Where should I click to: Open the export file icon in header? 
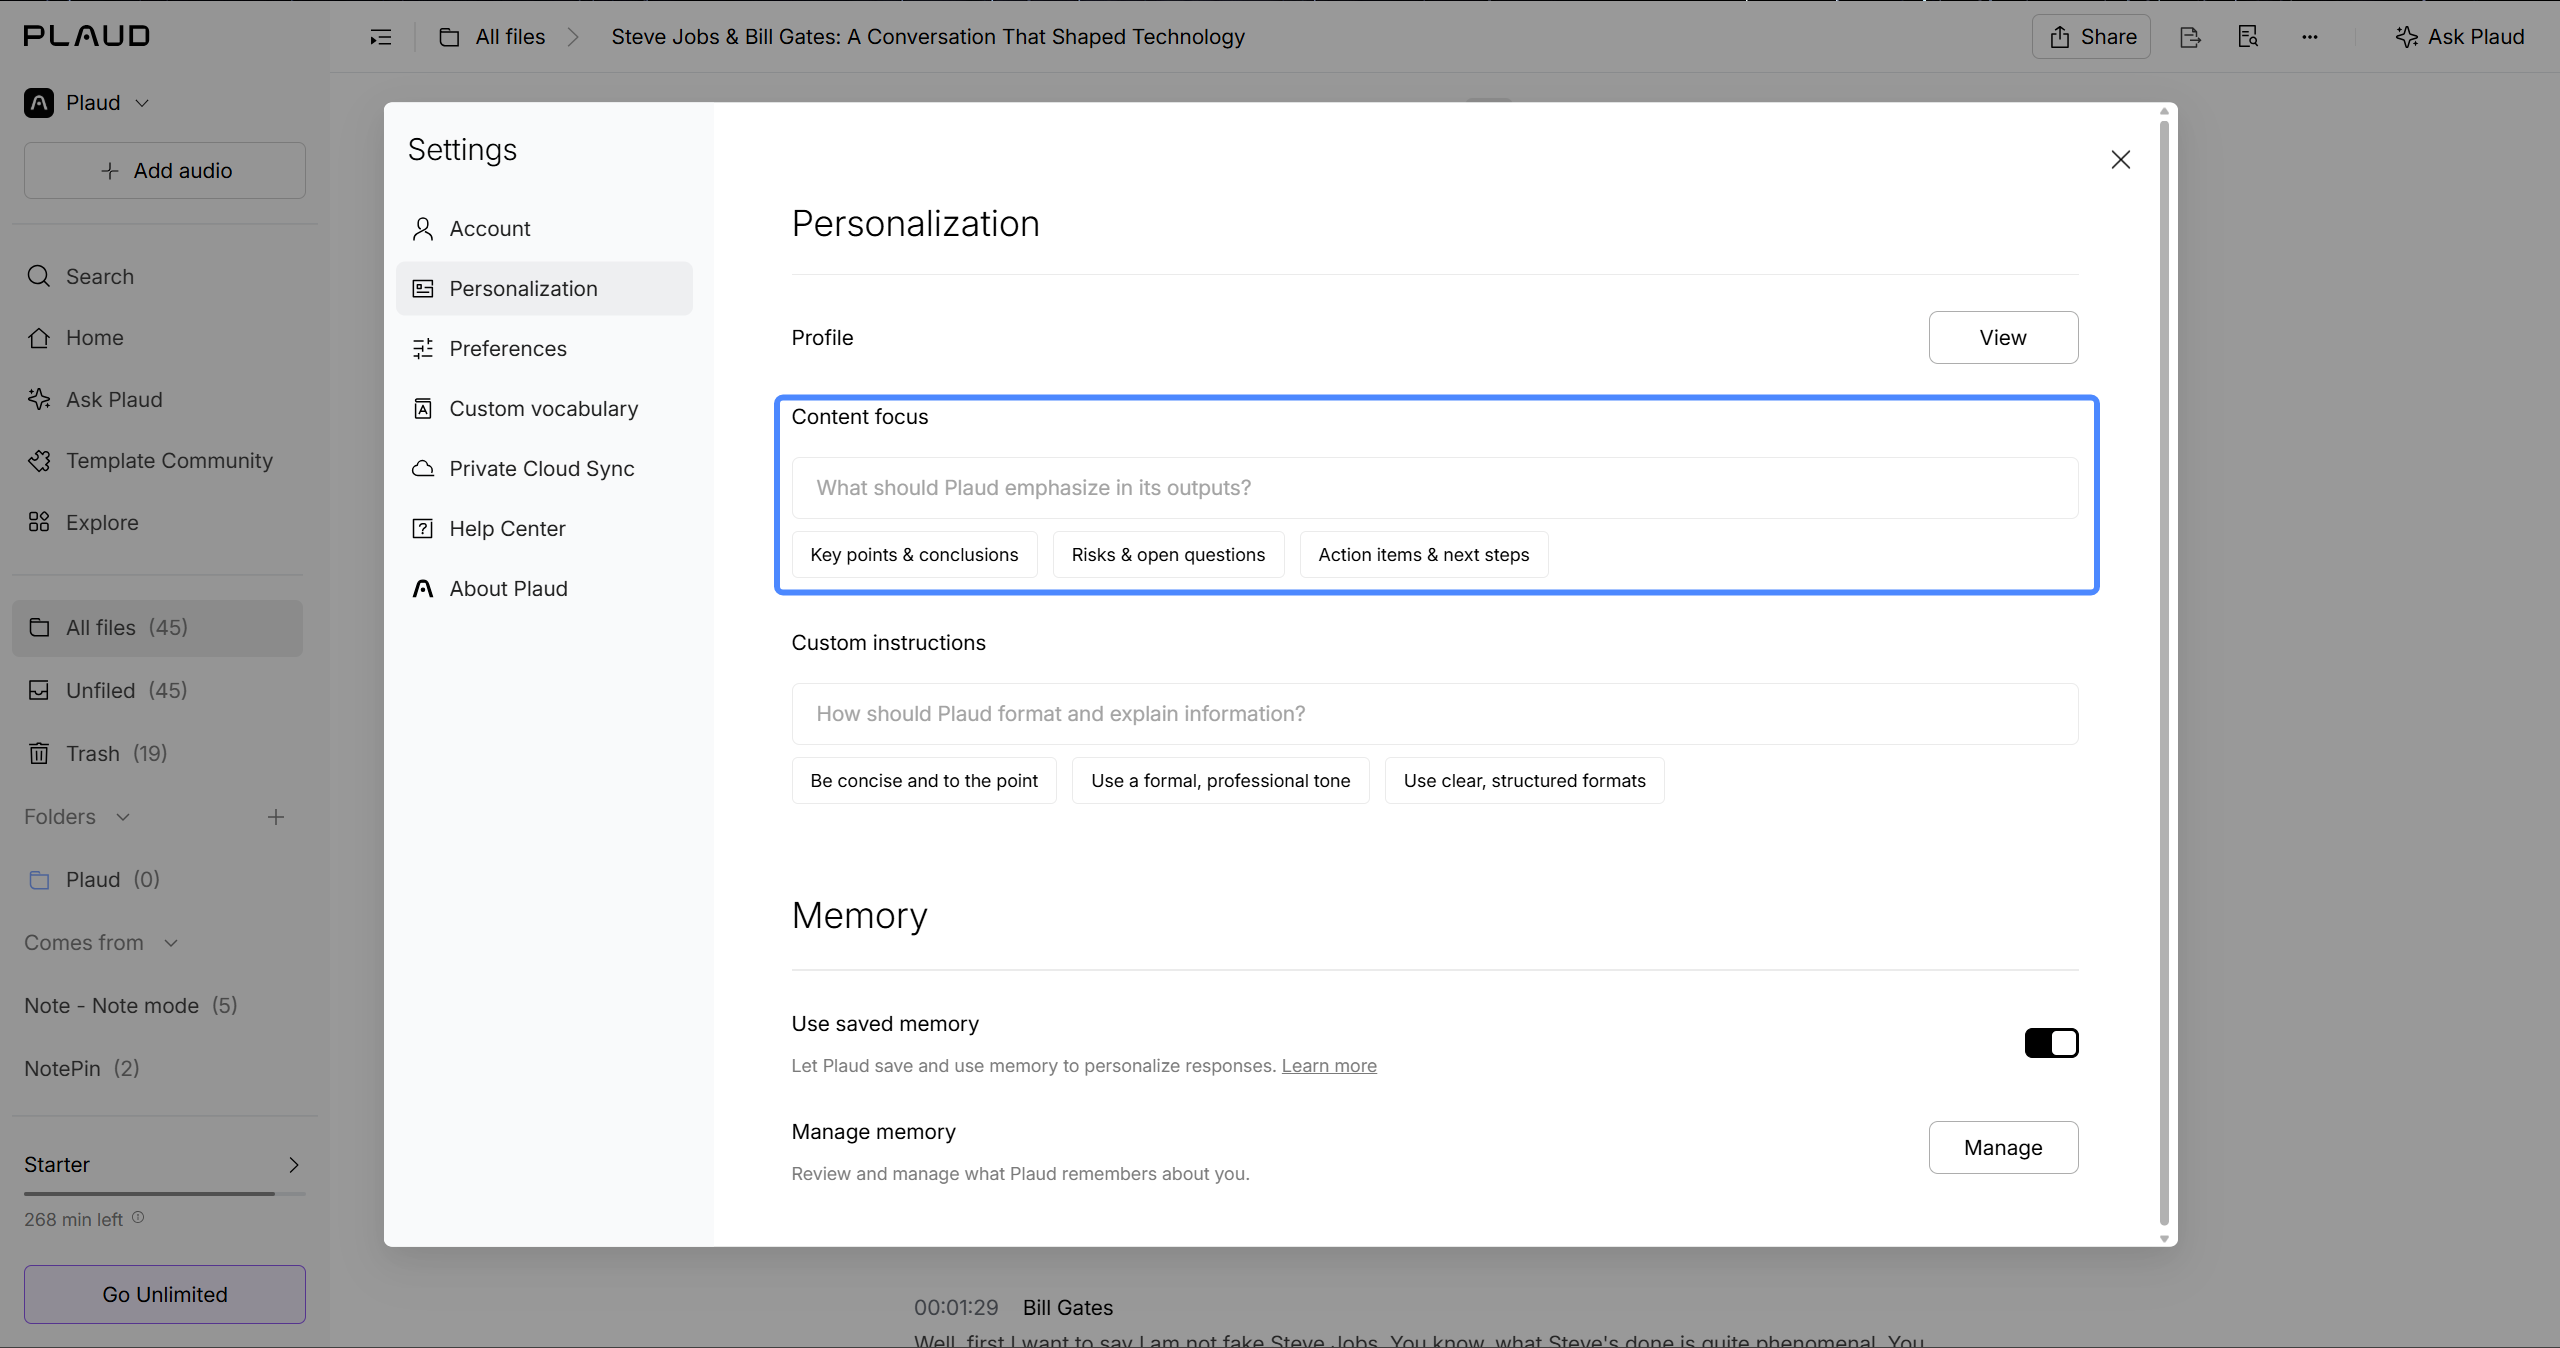(2190, 37)
